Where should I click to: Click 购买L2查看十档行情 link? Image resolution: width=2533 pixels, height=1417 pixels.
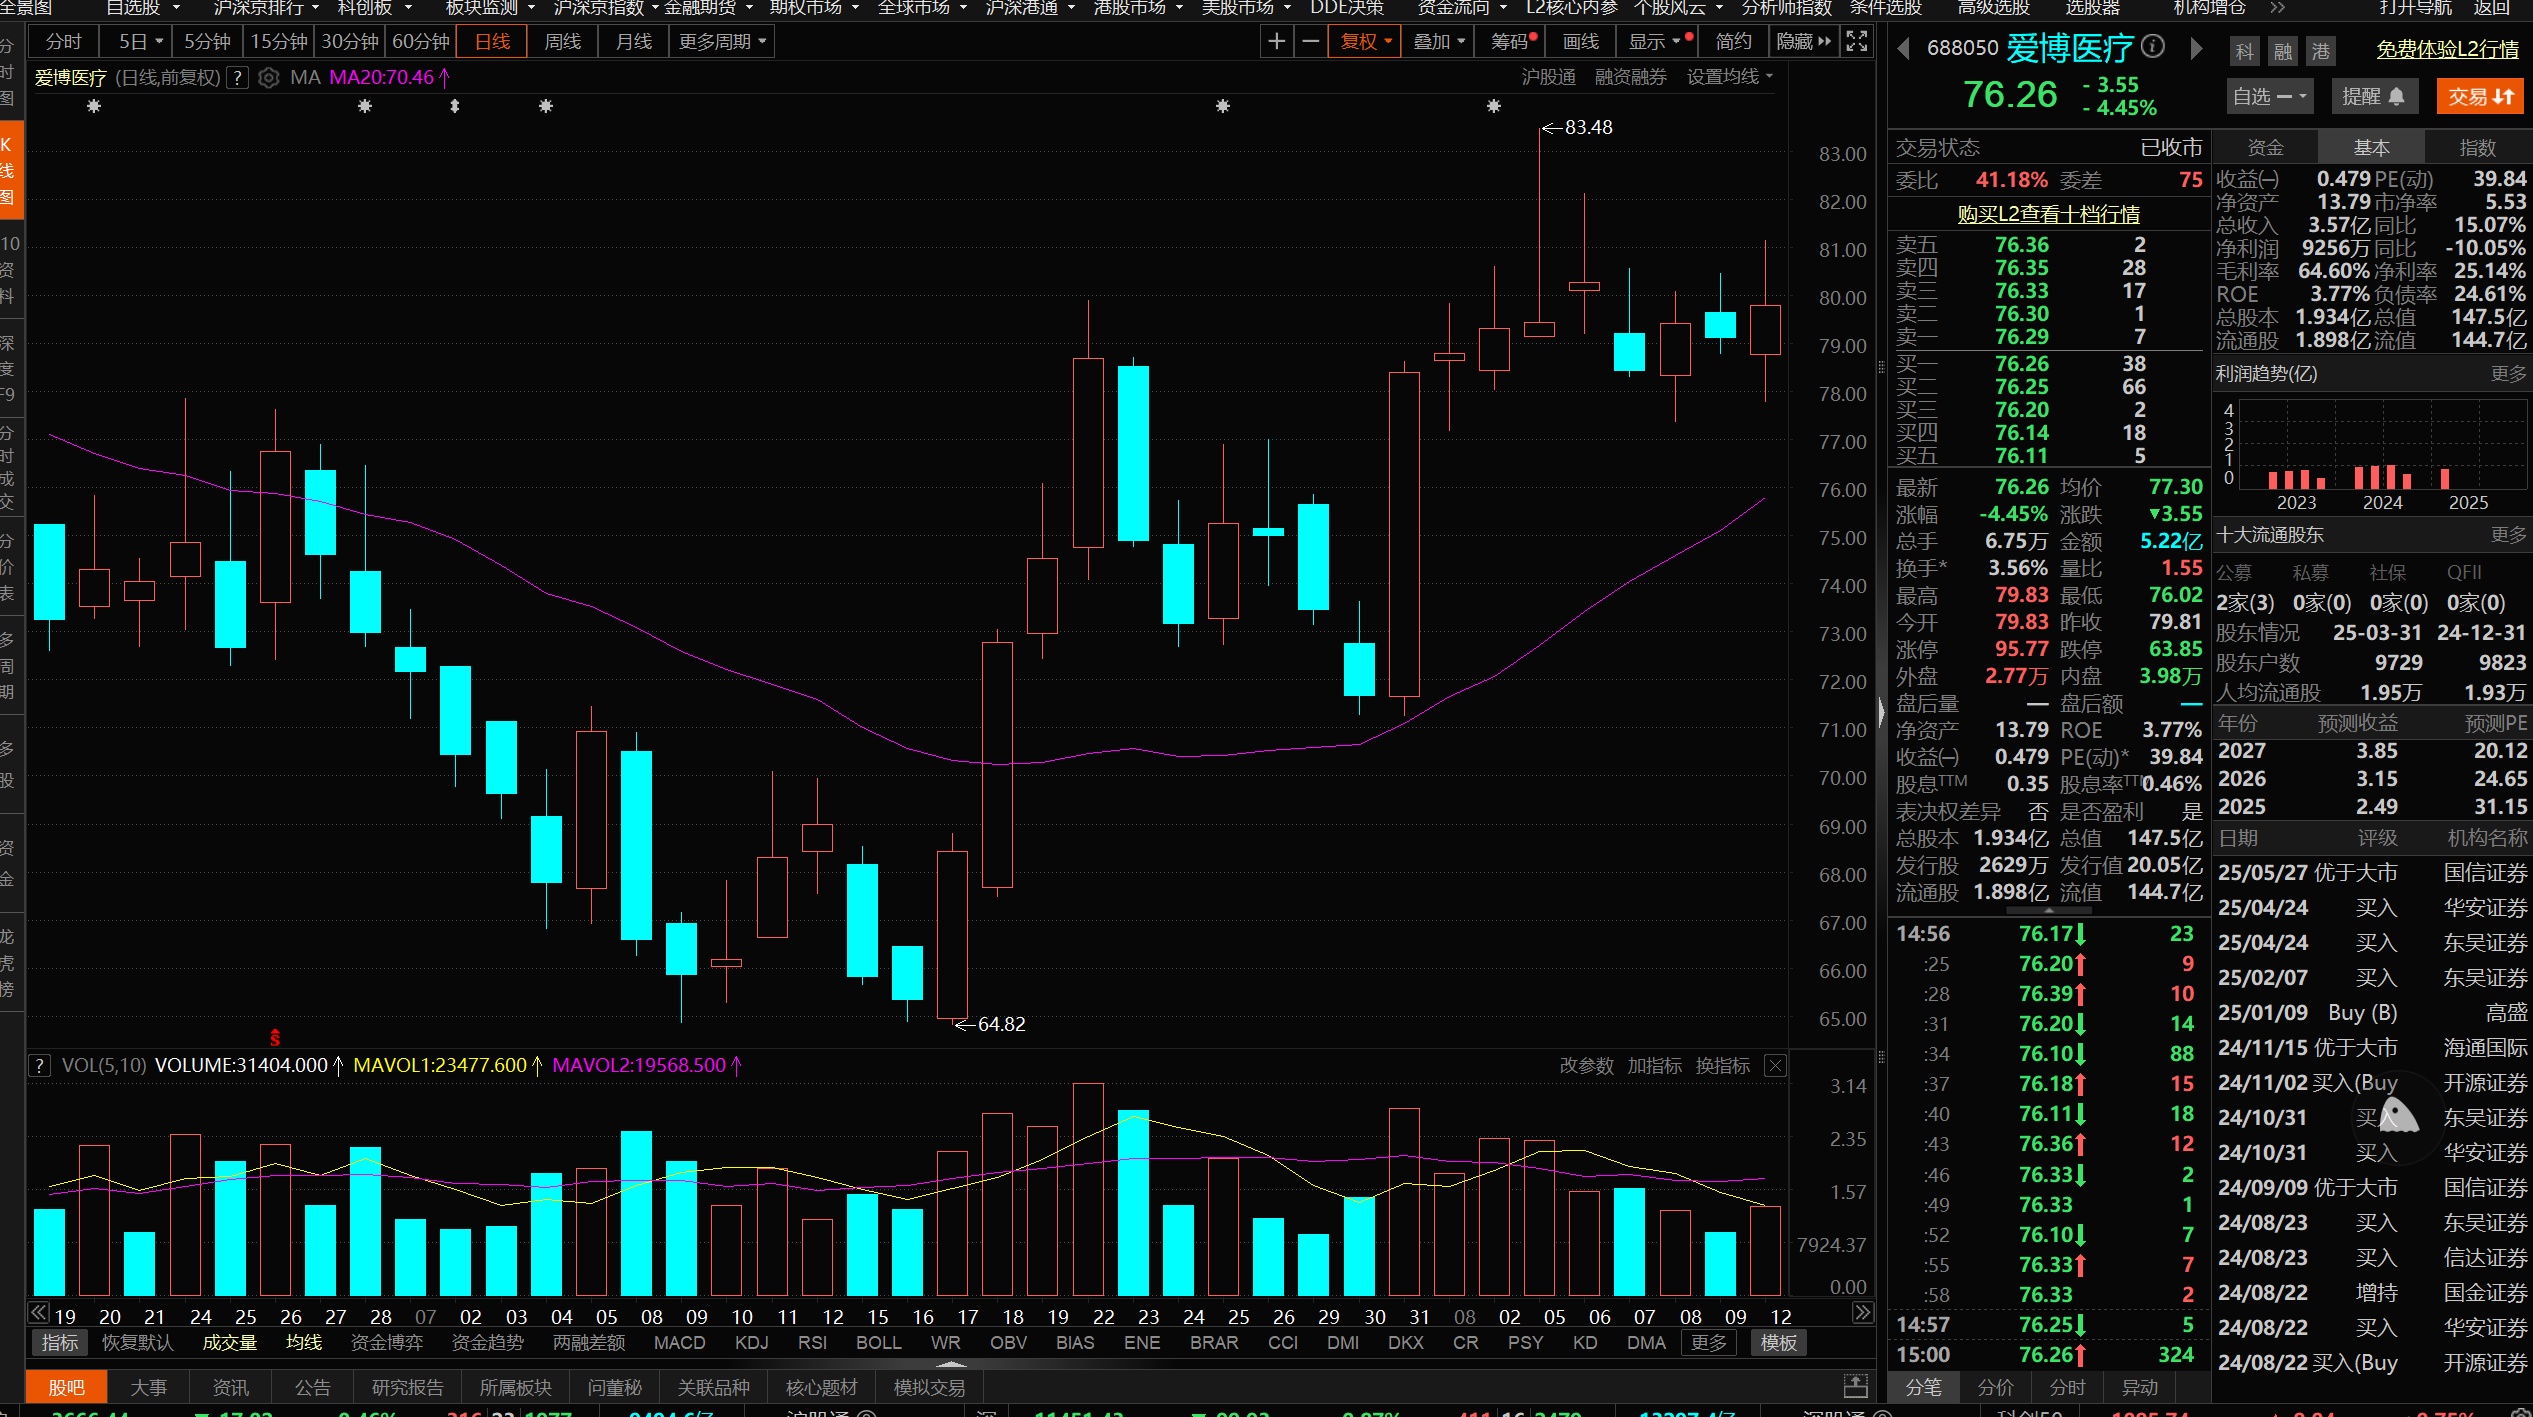point(2048,214)
